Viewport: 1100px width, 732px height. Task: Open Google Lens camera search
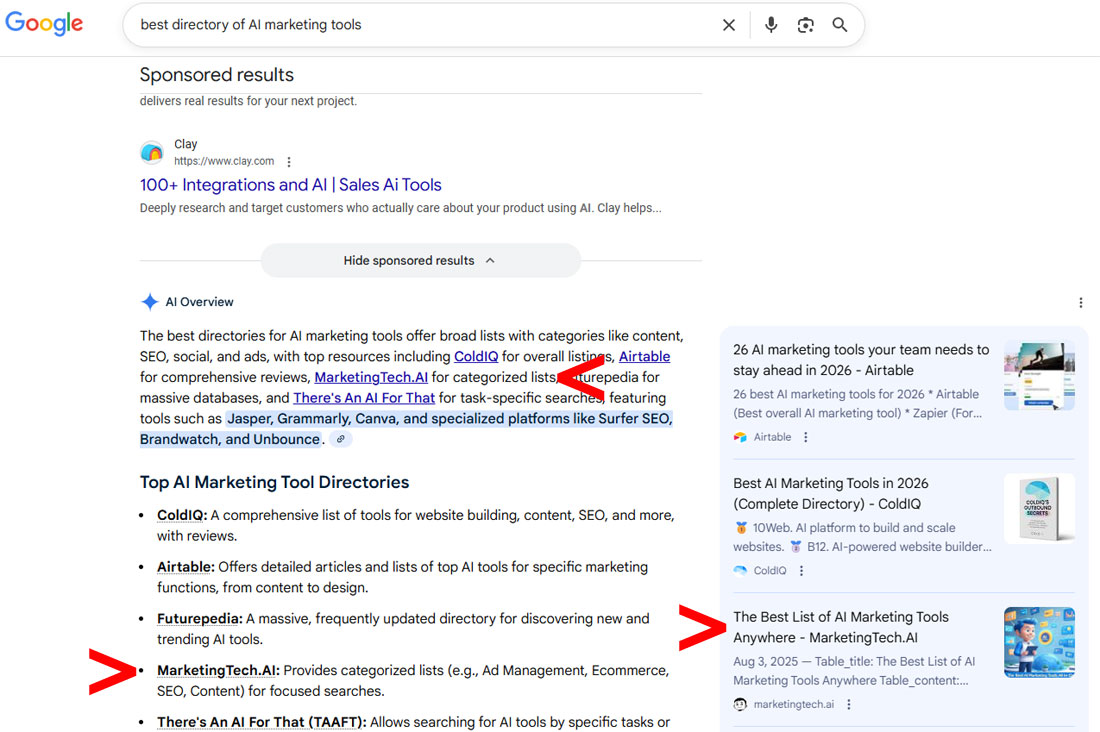pos(805,25)
